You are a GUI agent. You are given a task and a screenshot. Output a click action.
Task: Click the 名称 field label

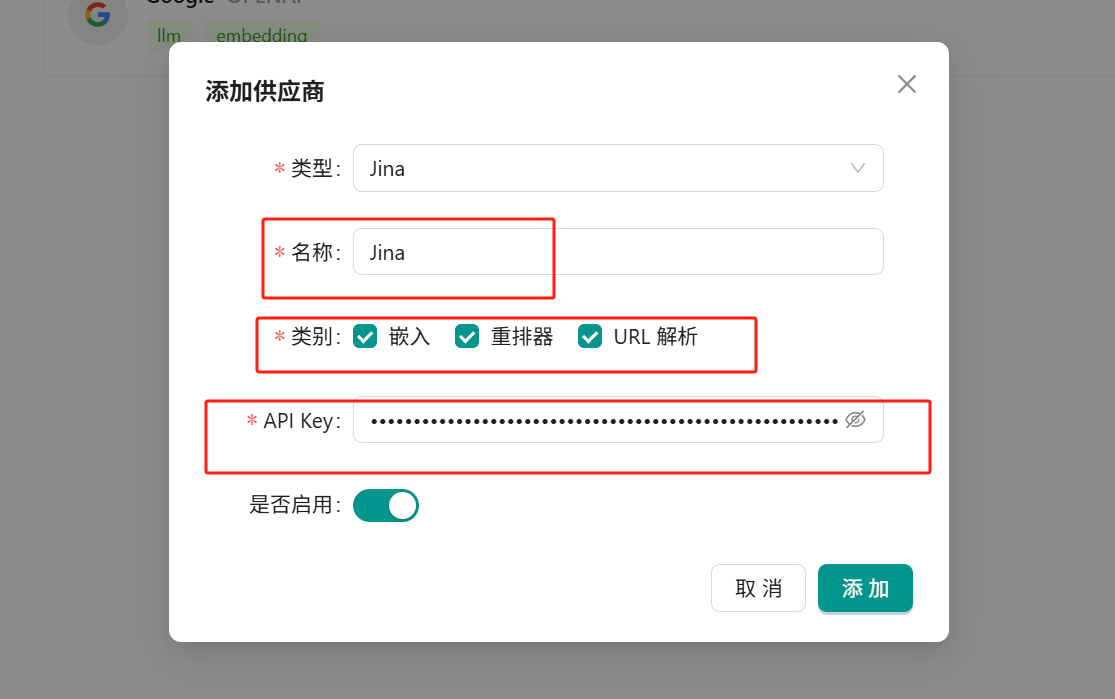coord(312,253)
